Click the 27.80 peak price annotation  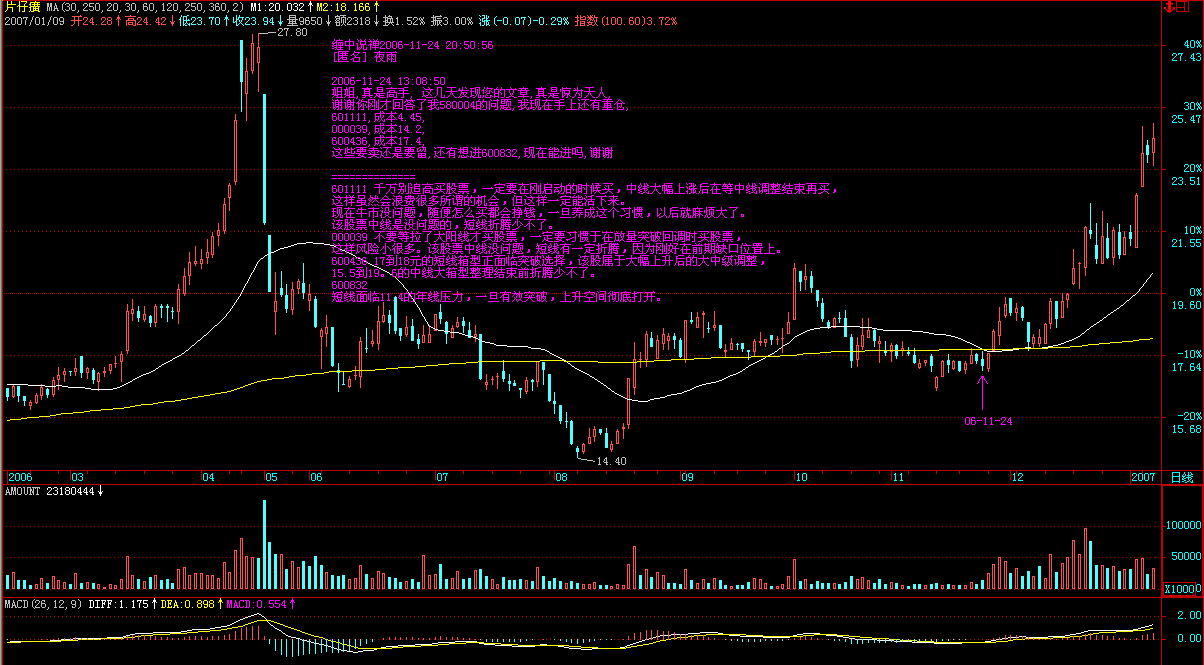(291, 33)
